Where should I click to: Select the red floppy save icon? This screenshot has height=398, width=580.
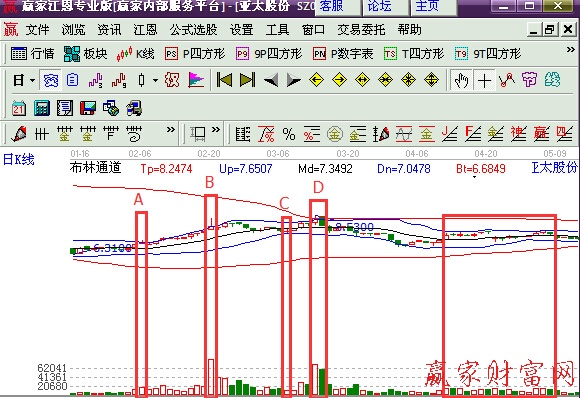click(x=88, y=108)
